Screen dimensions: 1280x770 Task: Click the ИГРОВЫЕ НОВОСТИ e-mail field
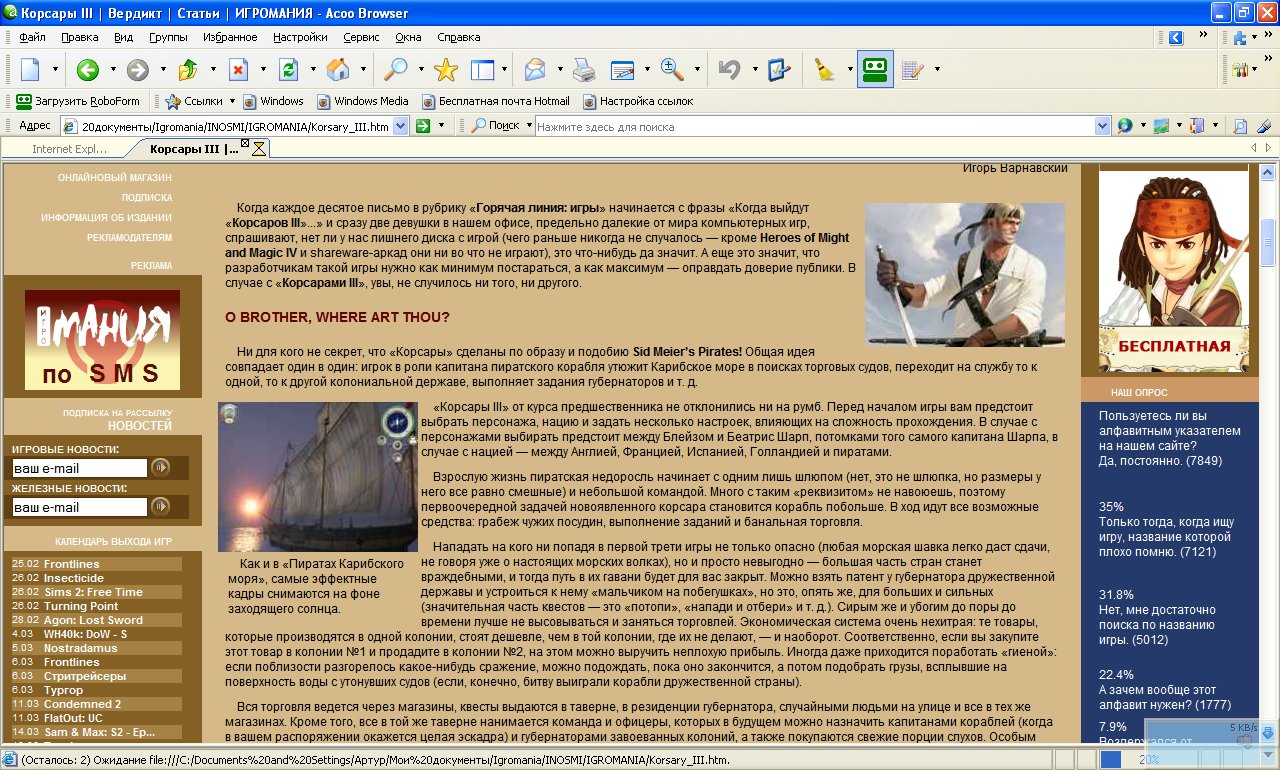pos(79,468)
